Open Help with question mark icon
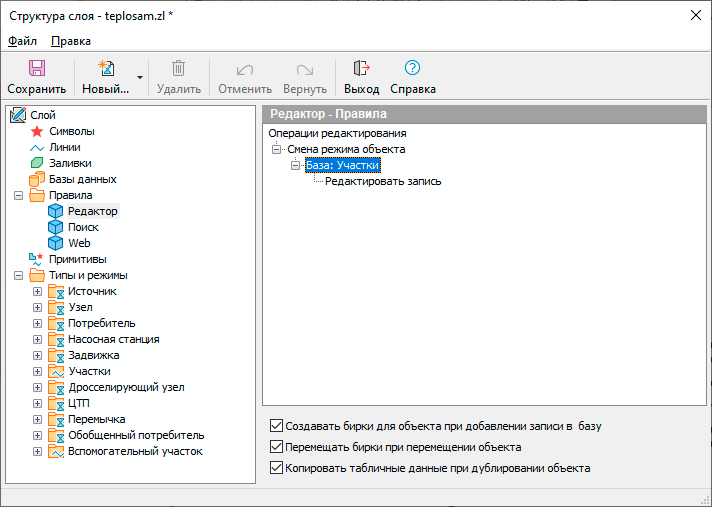The width and height of the screenshot is (712, 507). point(412,68)
